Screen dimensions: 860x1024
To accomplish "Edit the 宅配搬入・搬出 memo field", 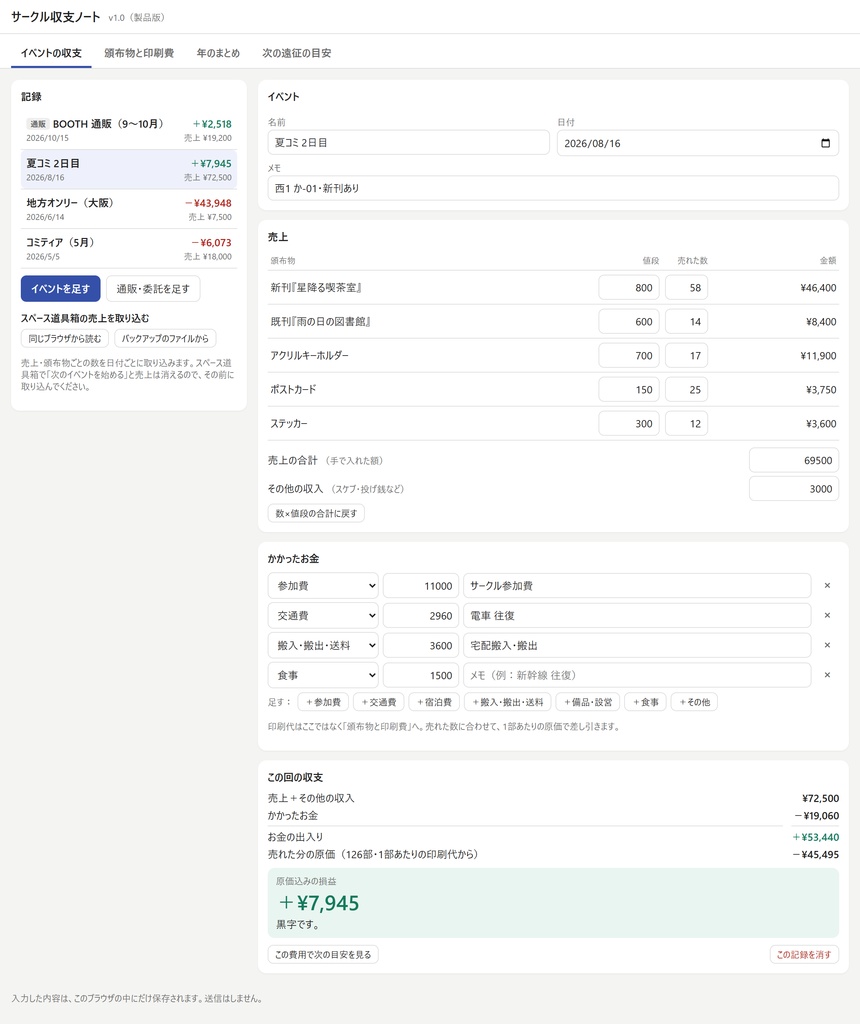I will pos(637,645).
